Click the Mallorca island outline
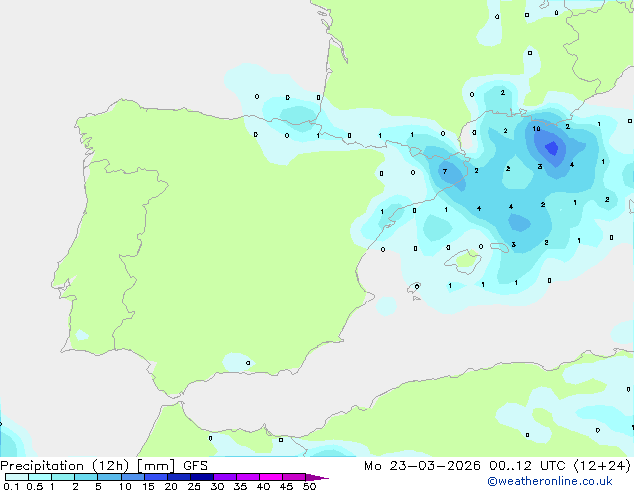634x490 pixels. [464, 262]
